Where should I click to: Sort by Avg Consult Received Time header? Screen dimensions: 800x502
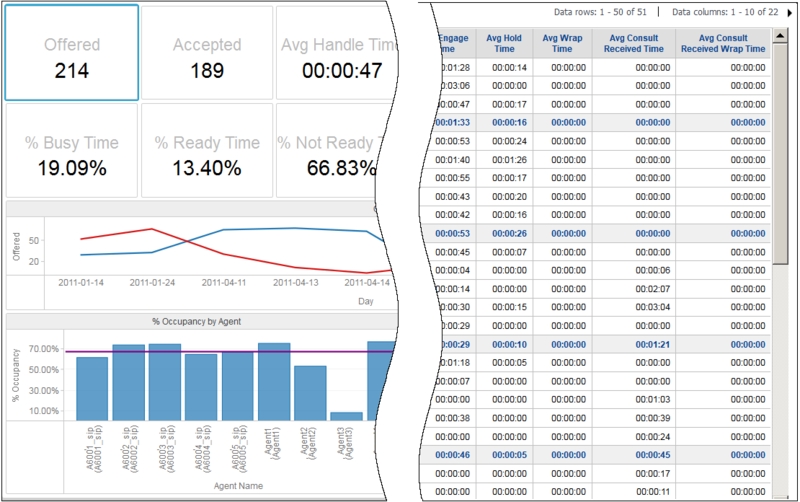(x=634, y=44)
